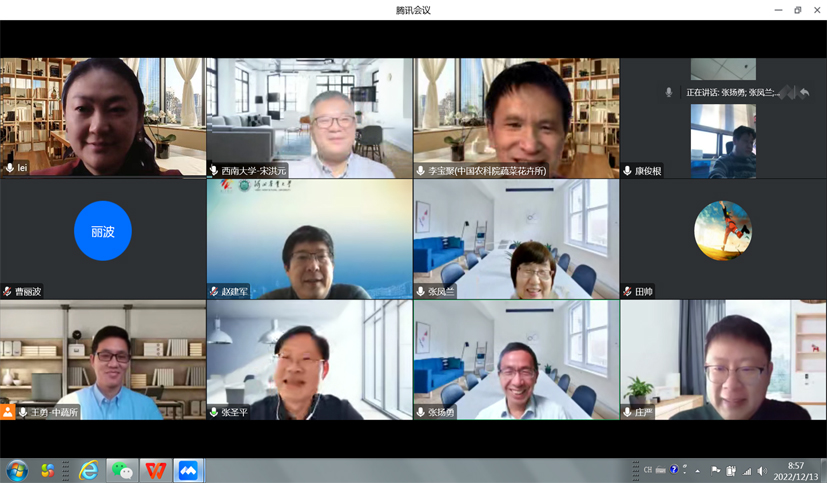Screen dimensions: 827x483
Task: Select the 丽波 blue avatar tile
Action: (103, 231)
